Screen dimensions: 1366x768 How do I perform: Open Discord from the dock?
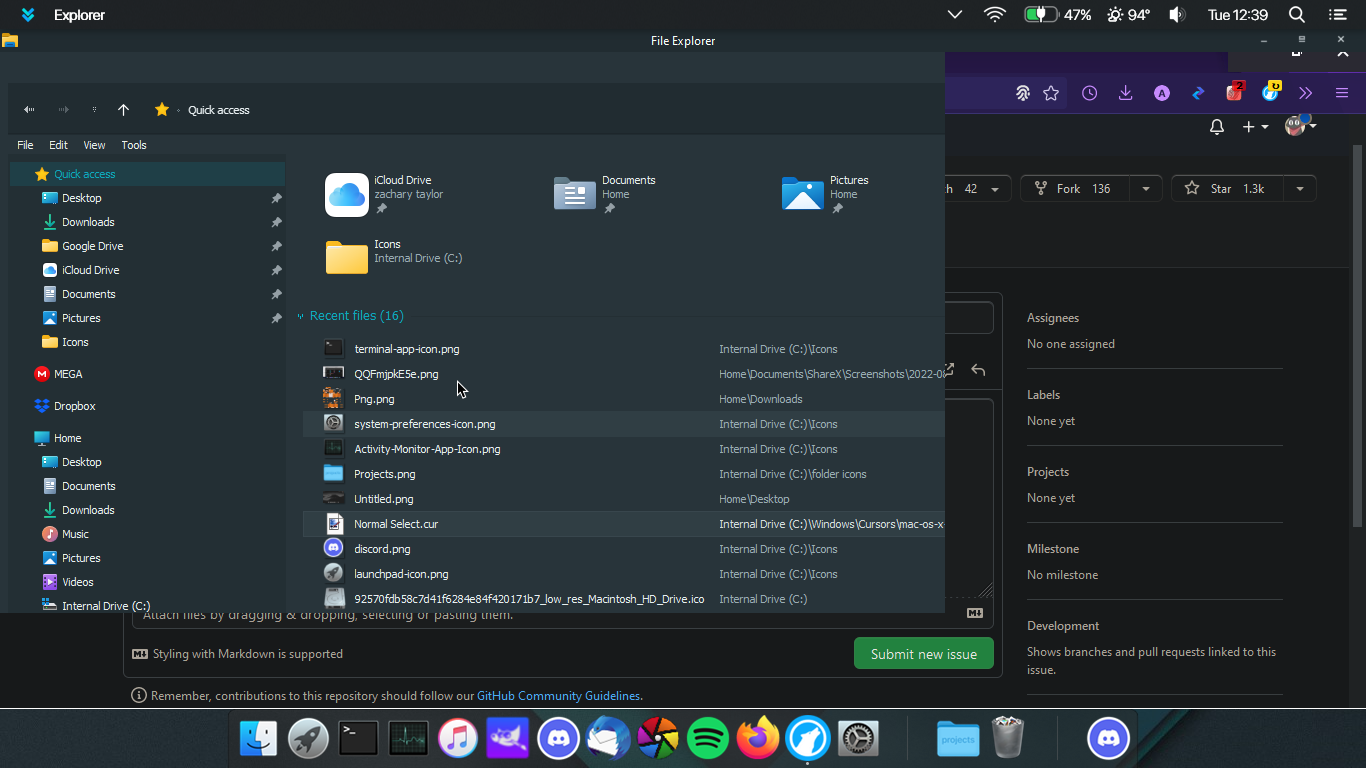(558, 738)
